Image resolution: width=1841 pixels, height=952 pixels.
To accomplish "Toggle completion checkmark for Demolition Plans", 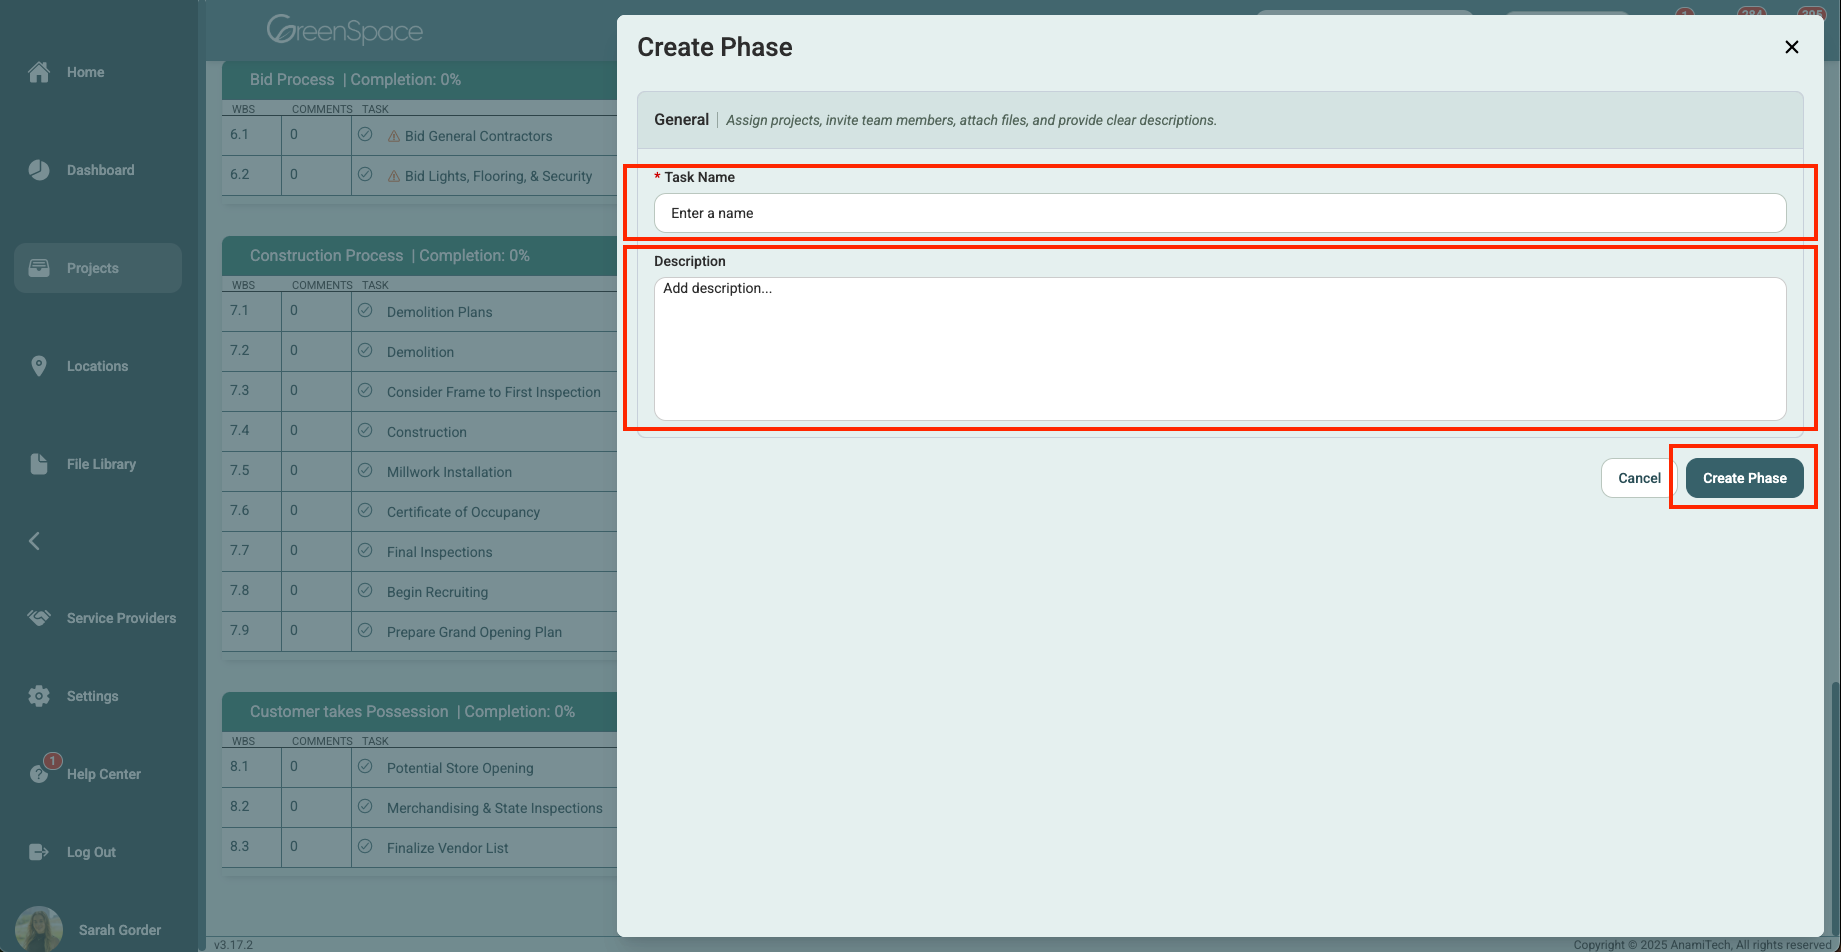I will [364, 311].
